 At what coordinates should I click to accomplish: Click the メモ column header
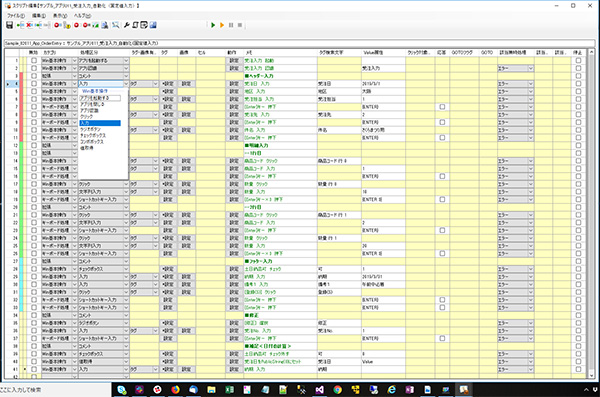(x=280, y=52)
